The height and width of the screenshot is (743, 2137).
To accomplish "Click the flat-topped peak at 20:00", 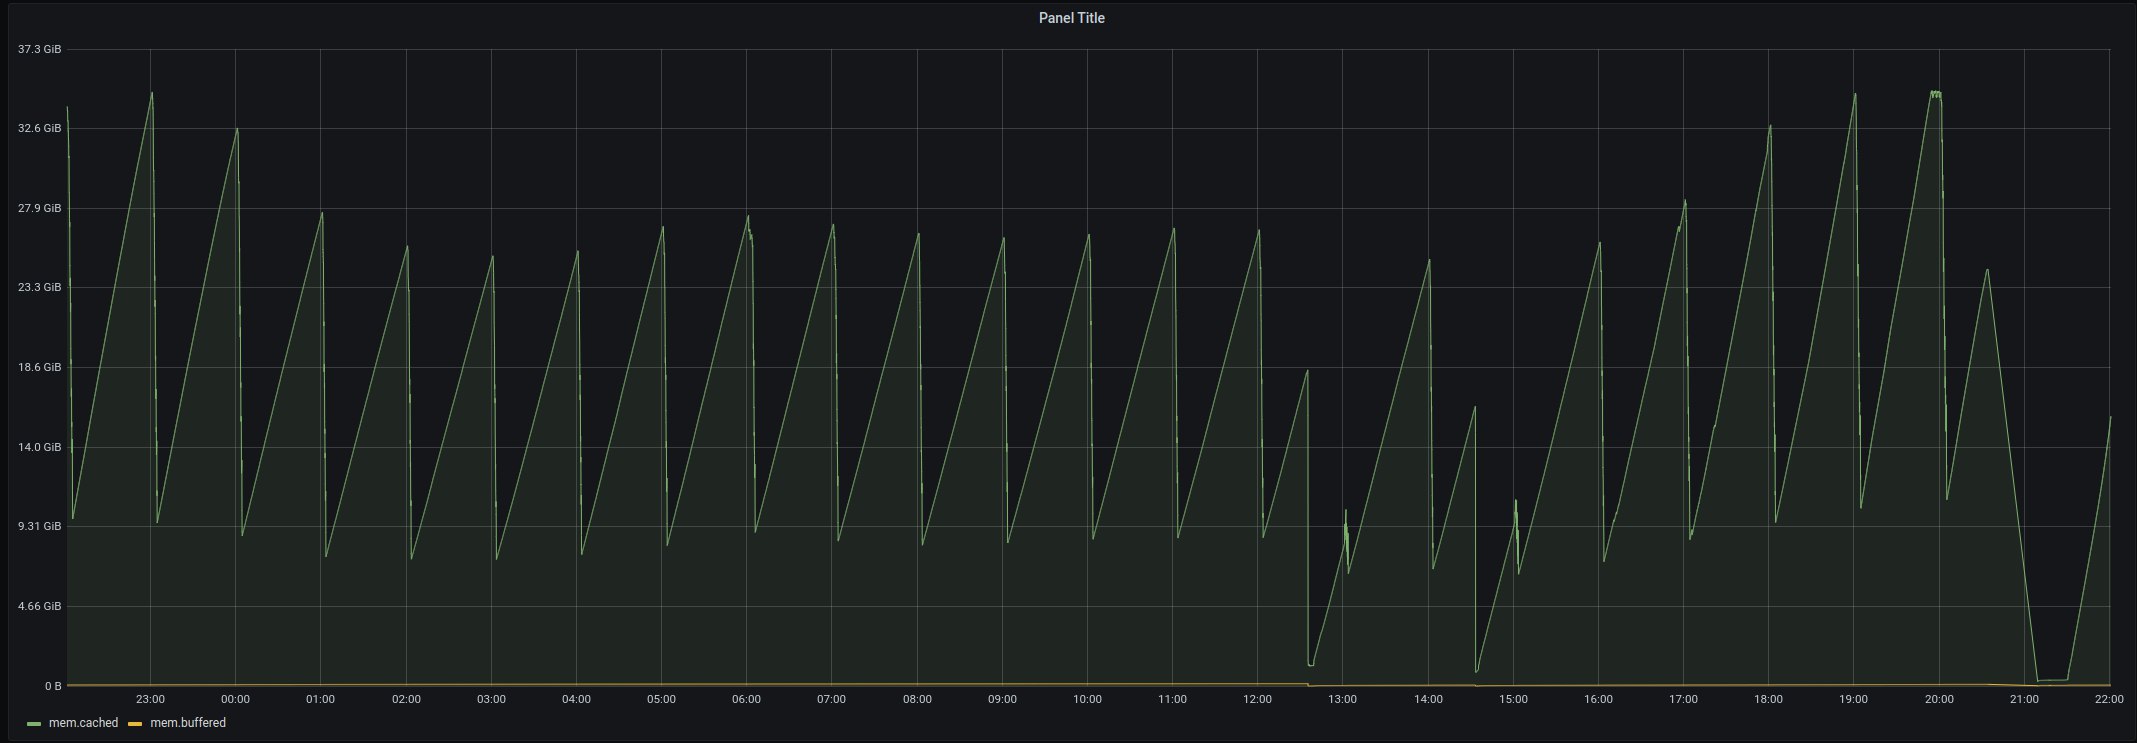I will tap(1936, 93).
